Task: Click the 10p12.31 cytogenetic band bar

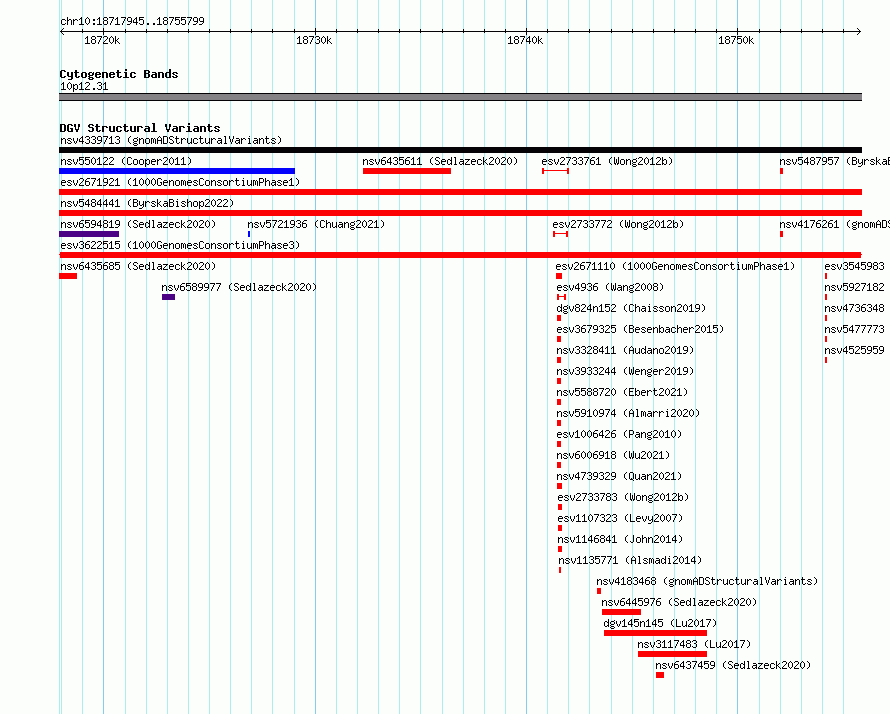Action: [460, 97]
